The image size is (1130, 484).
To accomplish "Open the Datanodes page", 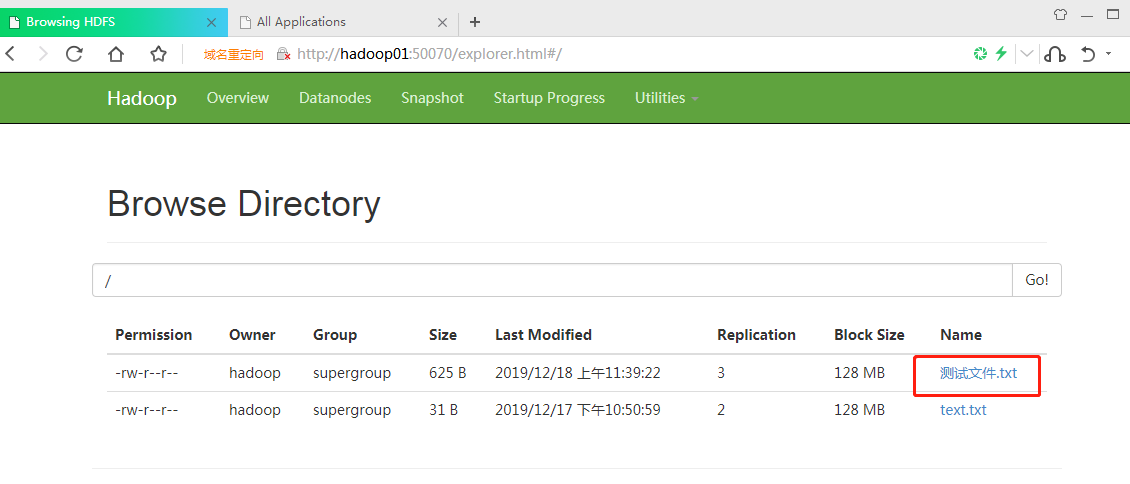I will click(x=335, y=98).
